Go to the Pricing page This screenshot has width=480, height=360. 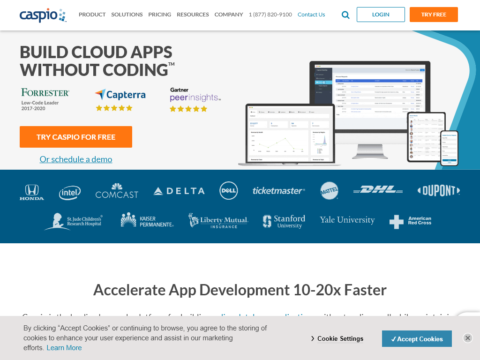(160, 15)
